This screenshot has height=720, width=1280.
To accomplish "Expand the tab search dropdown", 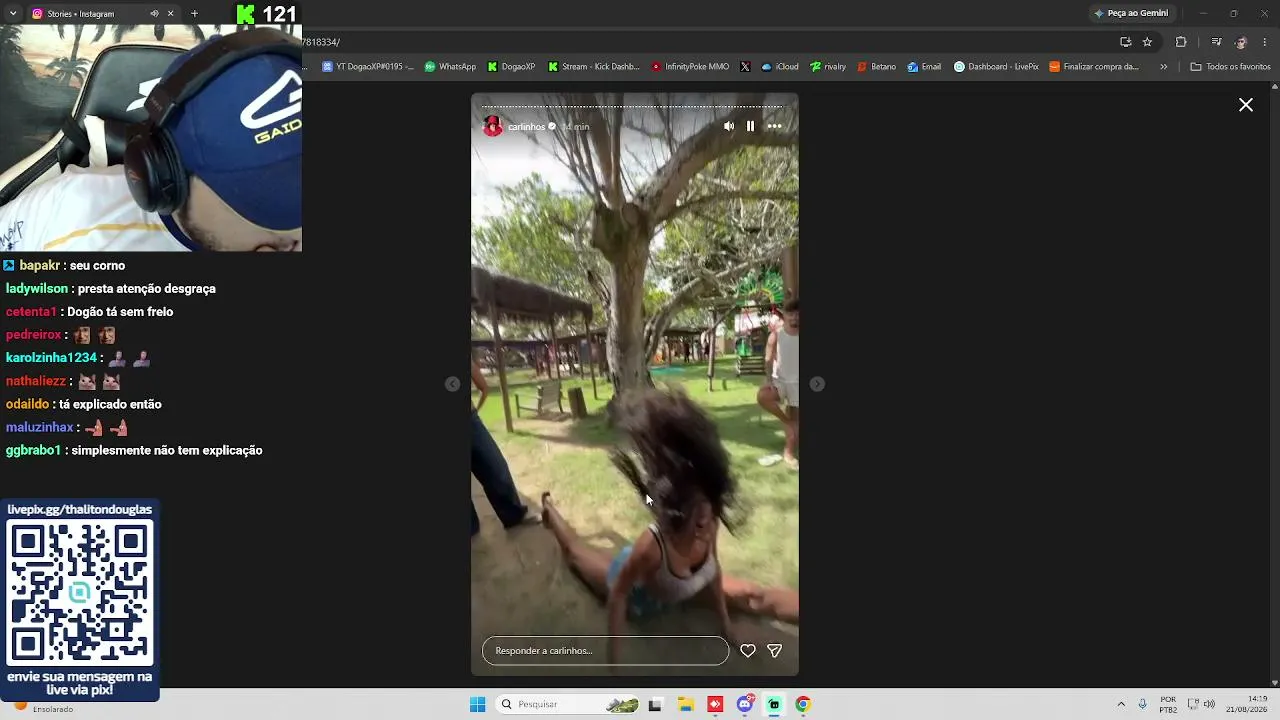I will [x=14, y=14].
